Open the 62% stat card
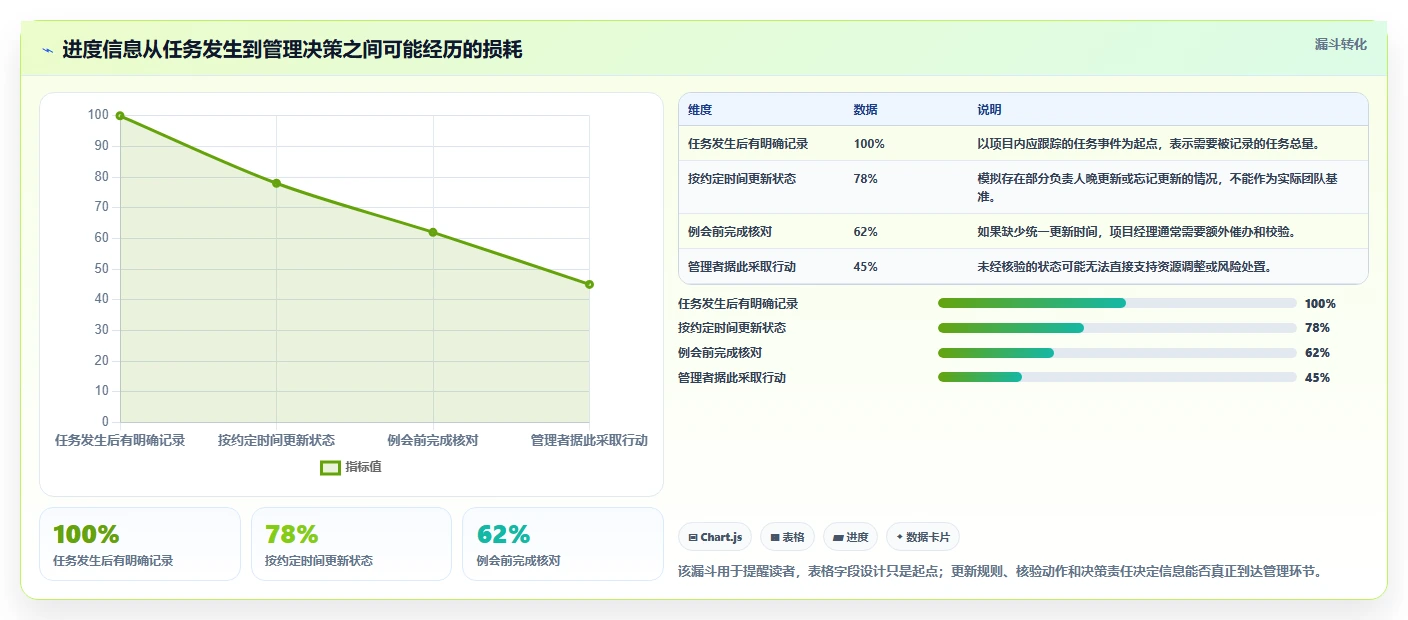 pos(563,544)
